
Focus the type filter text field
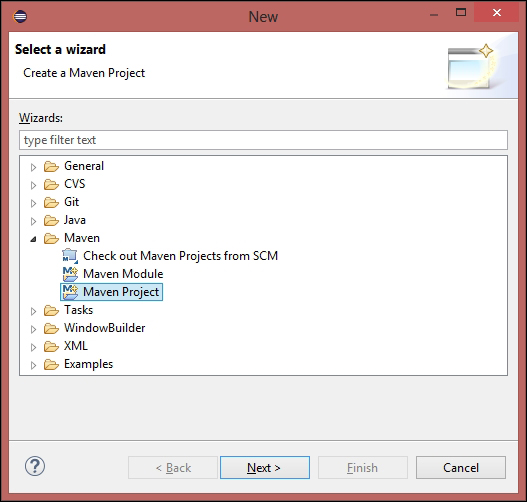[264, 140]
